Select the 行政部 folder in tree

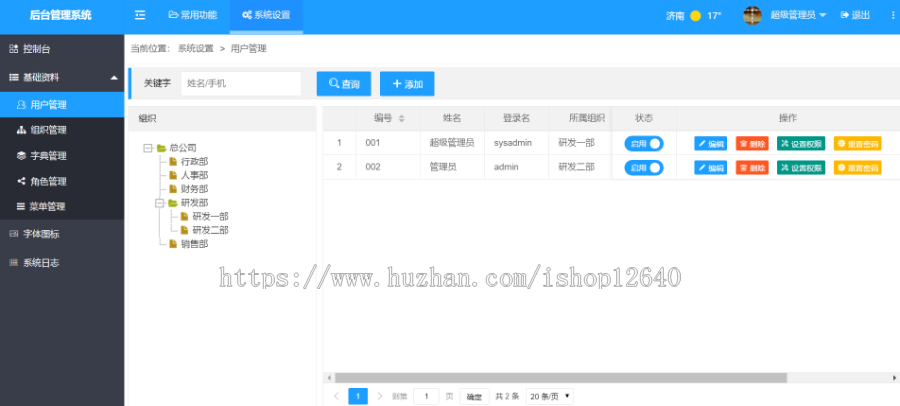coord(194,161)
